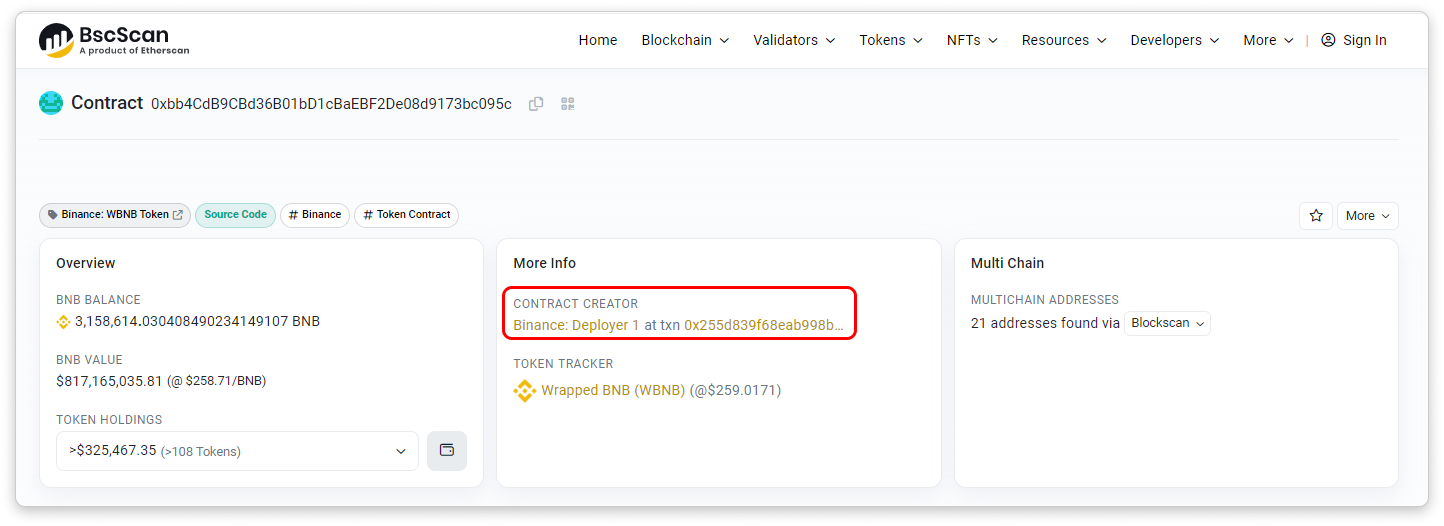Screen dimensions: 1444x526
Task: Click the contract blockie avatar icon
Action: (x=51, y=103)
